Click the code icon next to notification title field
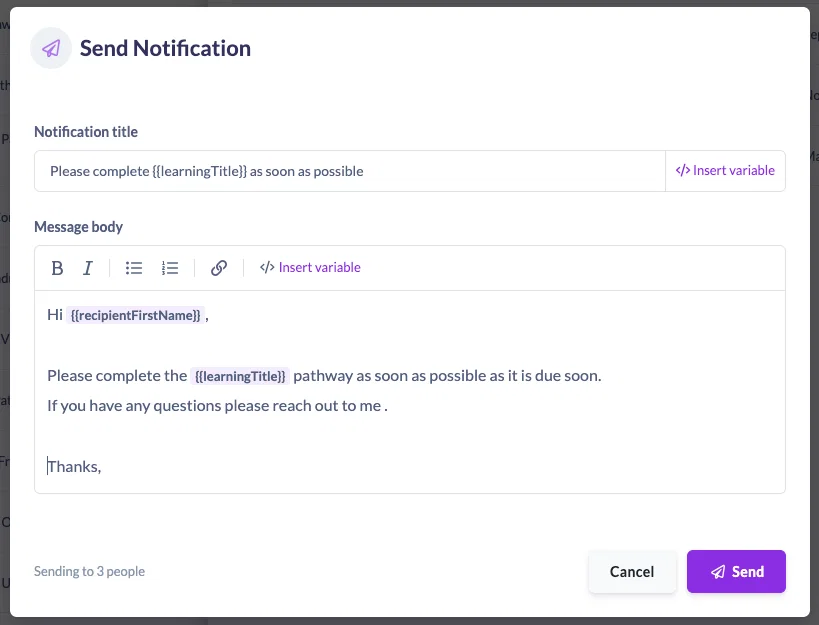 tap(683, 170)
